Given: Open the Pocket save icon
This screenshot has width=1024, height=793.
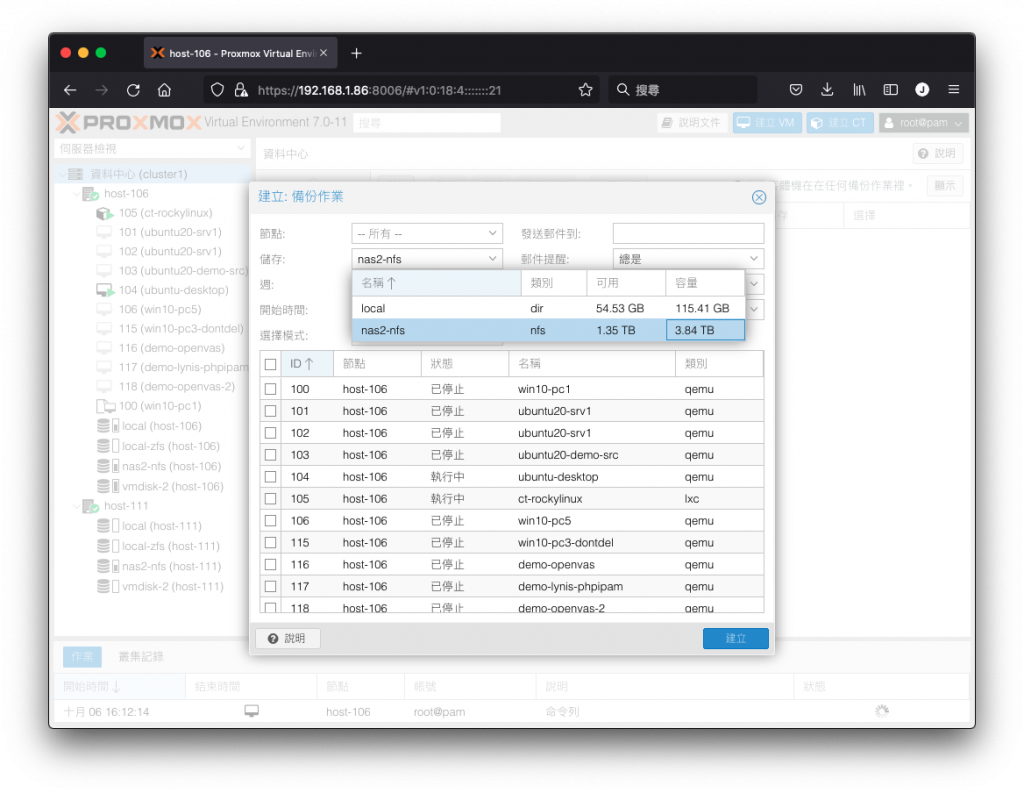Looking at the screenshot, I should (x=795, y=89).
